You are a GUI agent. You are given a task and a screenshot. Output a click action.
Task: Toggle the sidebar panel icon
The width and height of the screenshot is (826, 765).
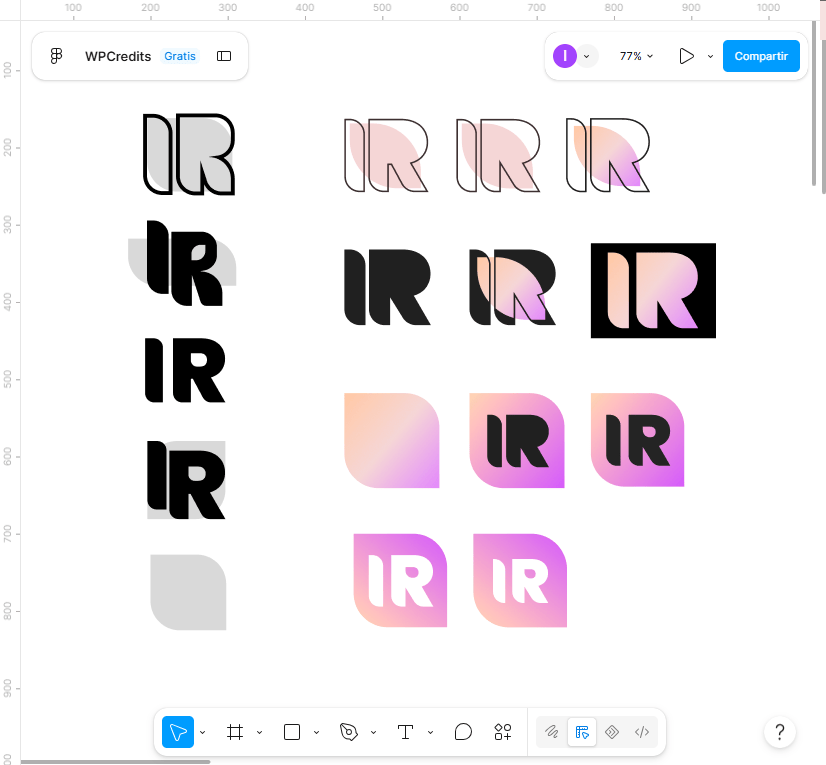pos(224,56)
